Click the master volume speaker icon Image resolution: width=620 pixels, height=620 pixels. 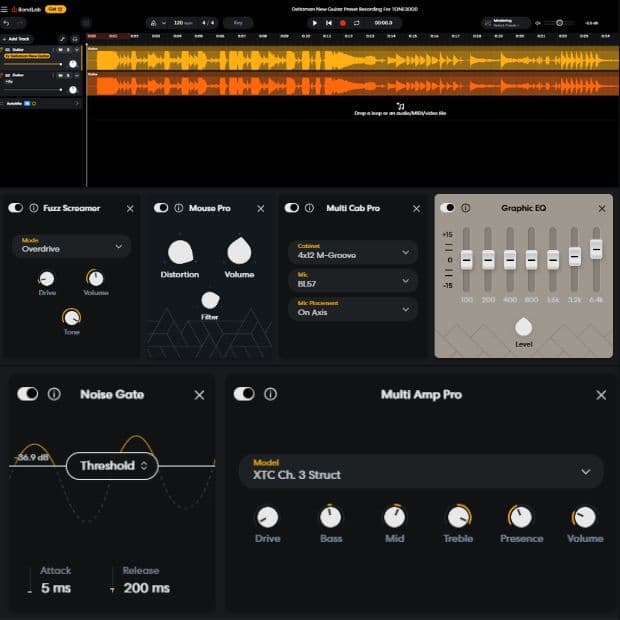tap(538, 23)
